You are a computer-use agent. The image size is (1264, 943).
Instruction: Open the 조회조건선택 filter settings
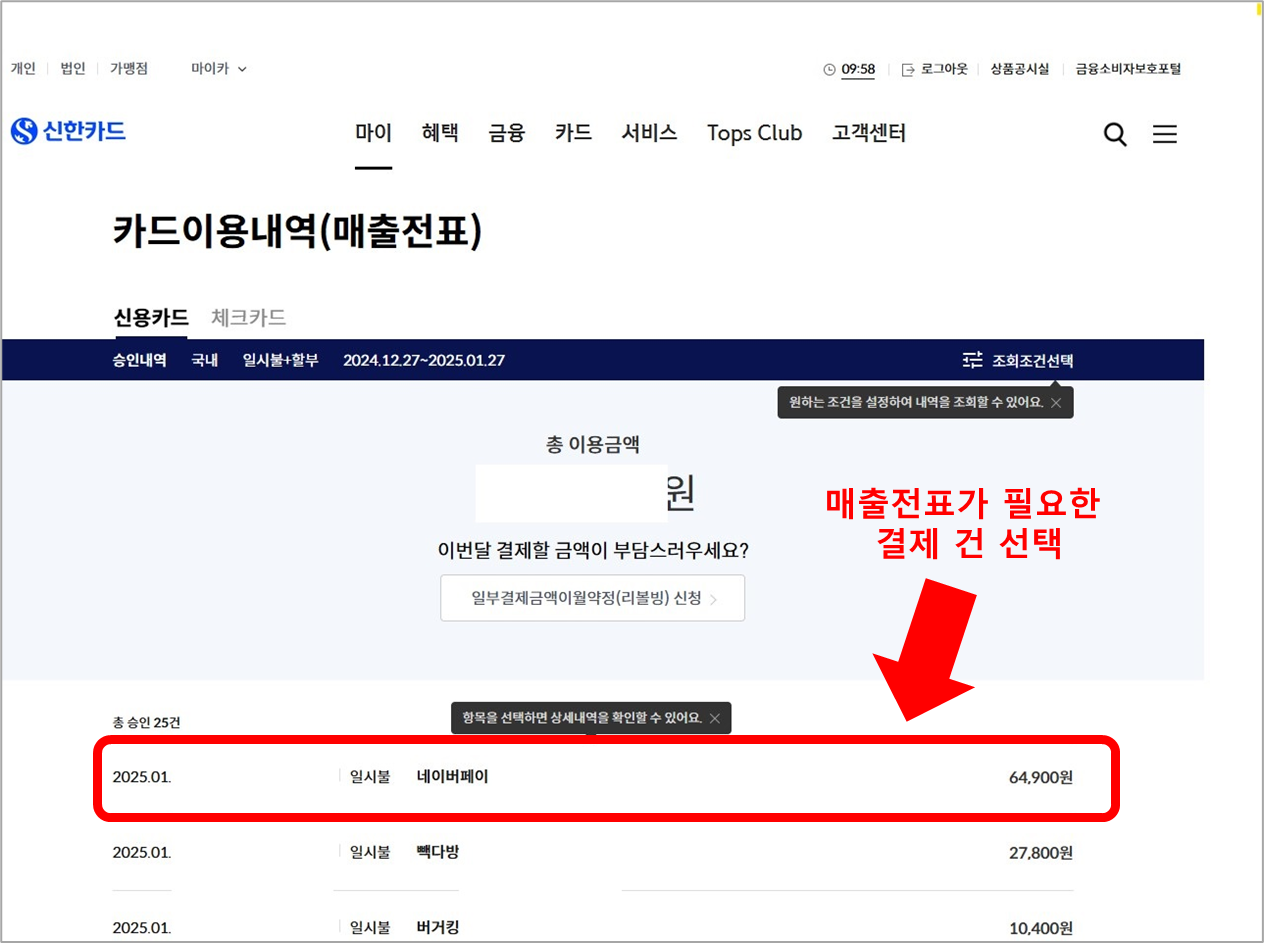[x=1018, y=360]
